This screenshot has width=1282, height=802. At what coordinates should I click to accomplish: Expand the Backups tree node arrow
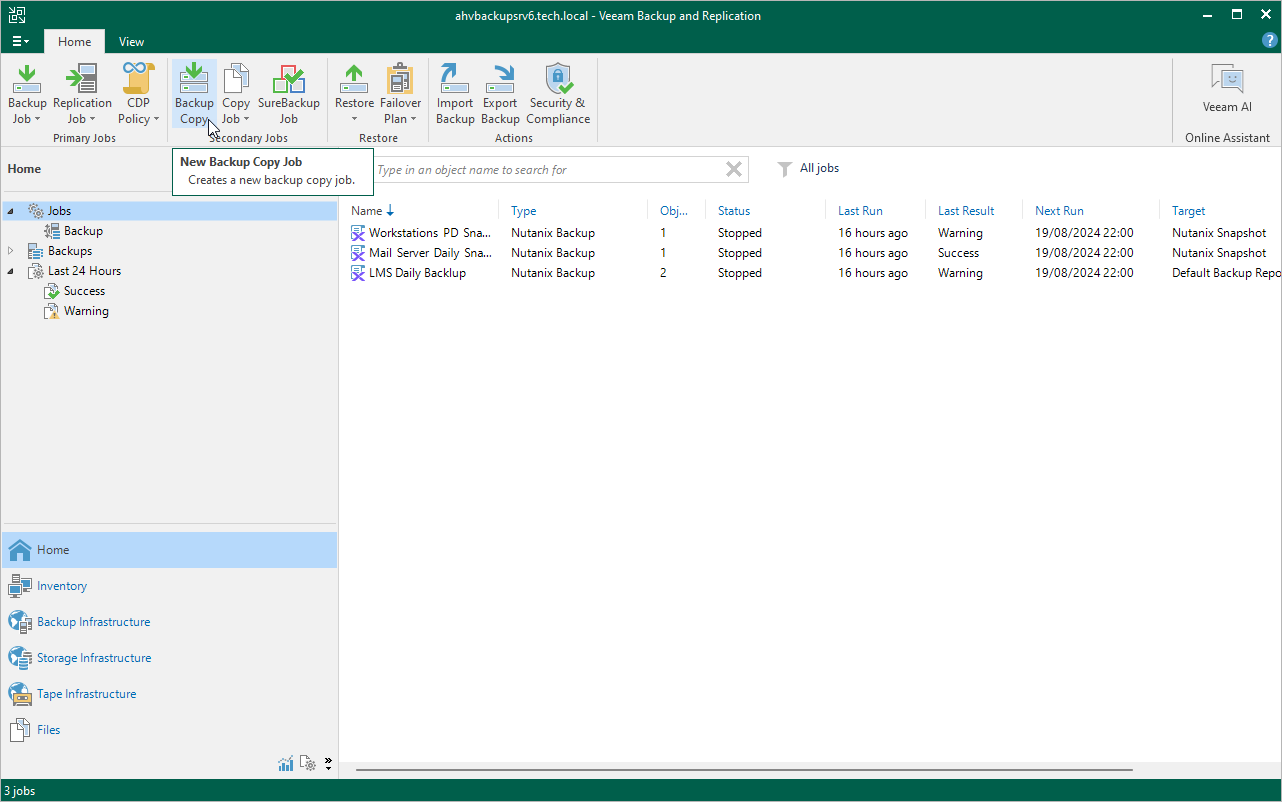(x=11, y=251)
